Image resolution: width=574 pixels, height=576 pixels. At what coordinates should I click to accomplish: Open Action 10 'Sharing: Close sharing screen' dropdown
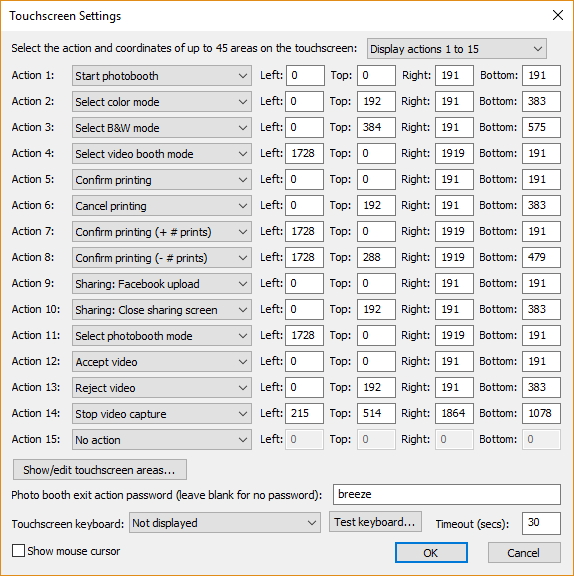(162, 310)
